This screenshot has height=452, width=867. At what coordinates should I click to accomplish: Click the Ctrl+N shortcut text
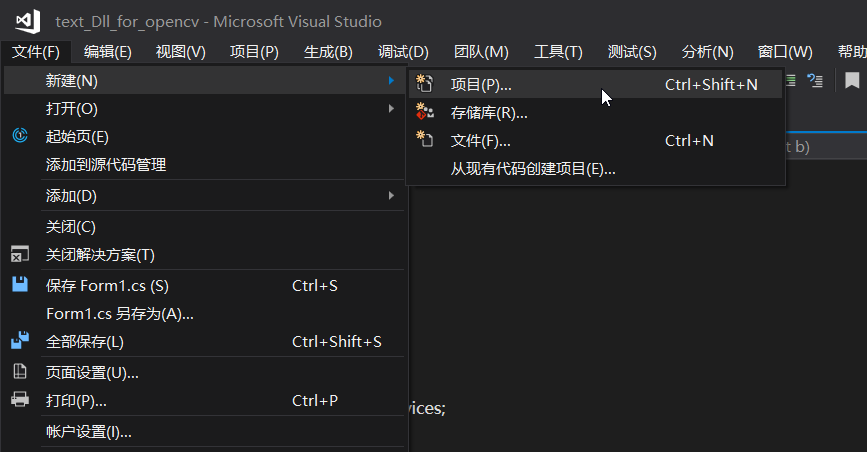click(x=689, y=141)
